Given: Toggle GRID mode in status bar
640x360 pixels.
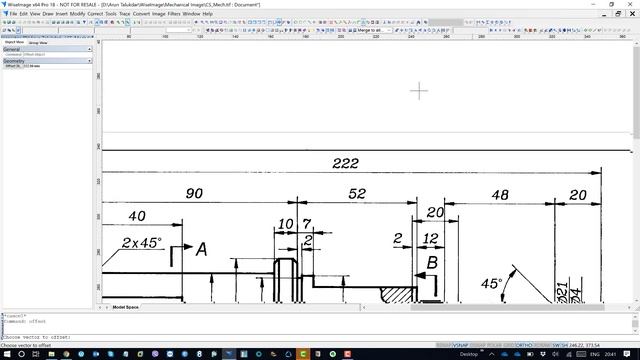Looking at the screenshot, I should 508,345.
